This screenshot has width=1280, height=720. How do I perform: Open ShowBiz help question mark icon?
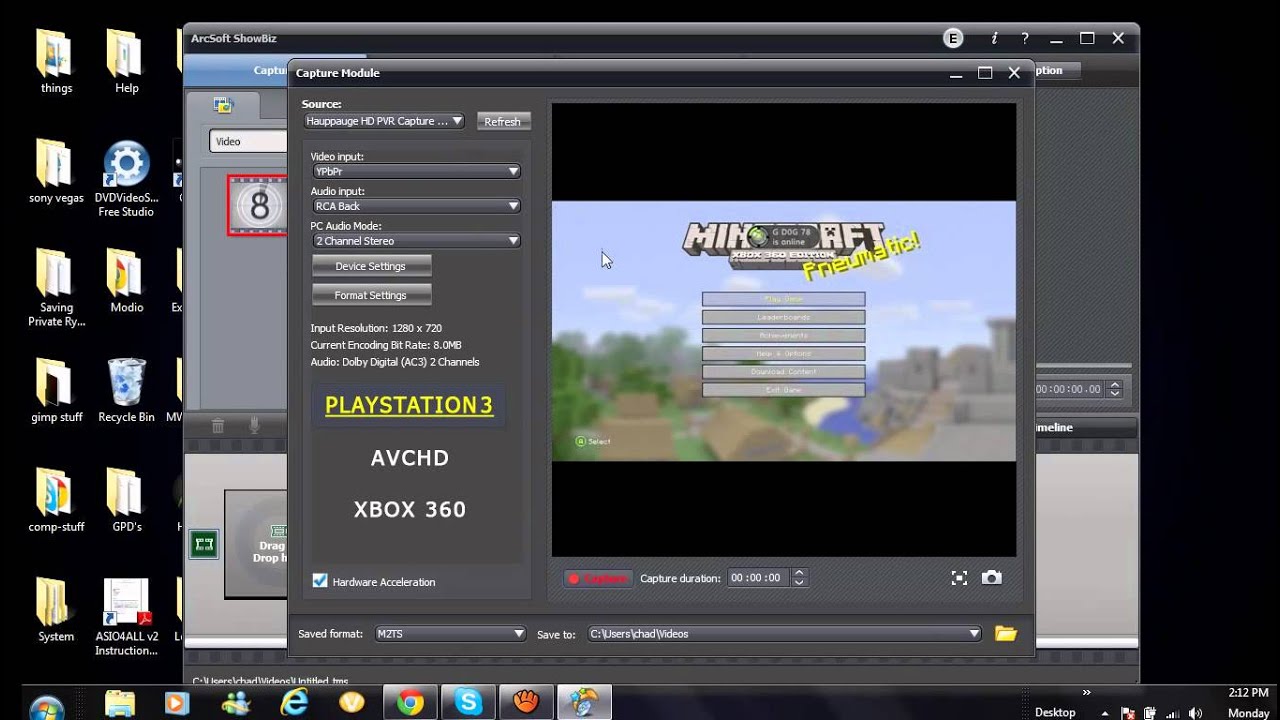pyautogui.click(x=1025, y=39)
